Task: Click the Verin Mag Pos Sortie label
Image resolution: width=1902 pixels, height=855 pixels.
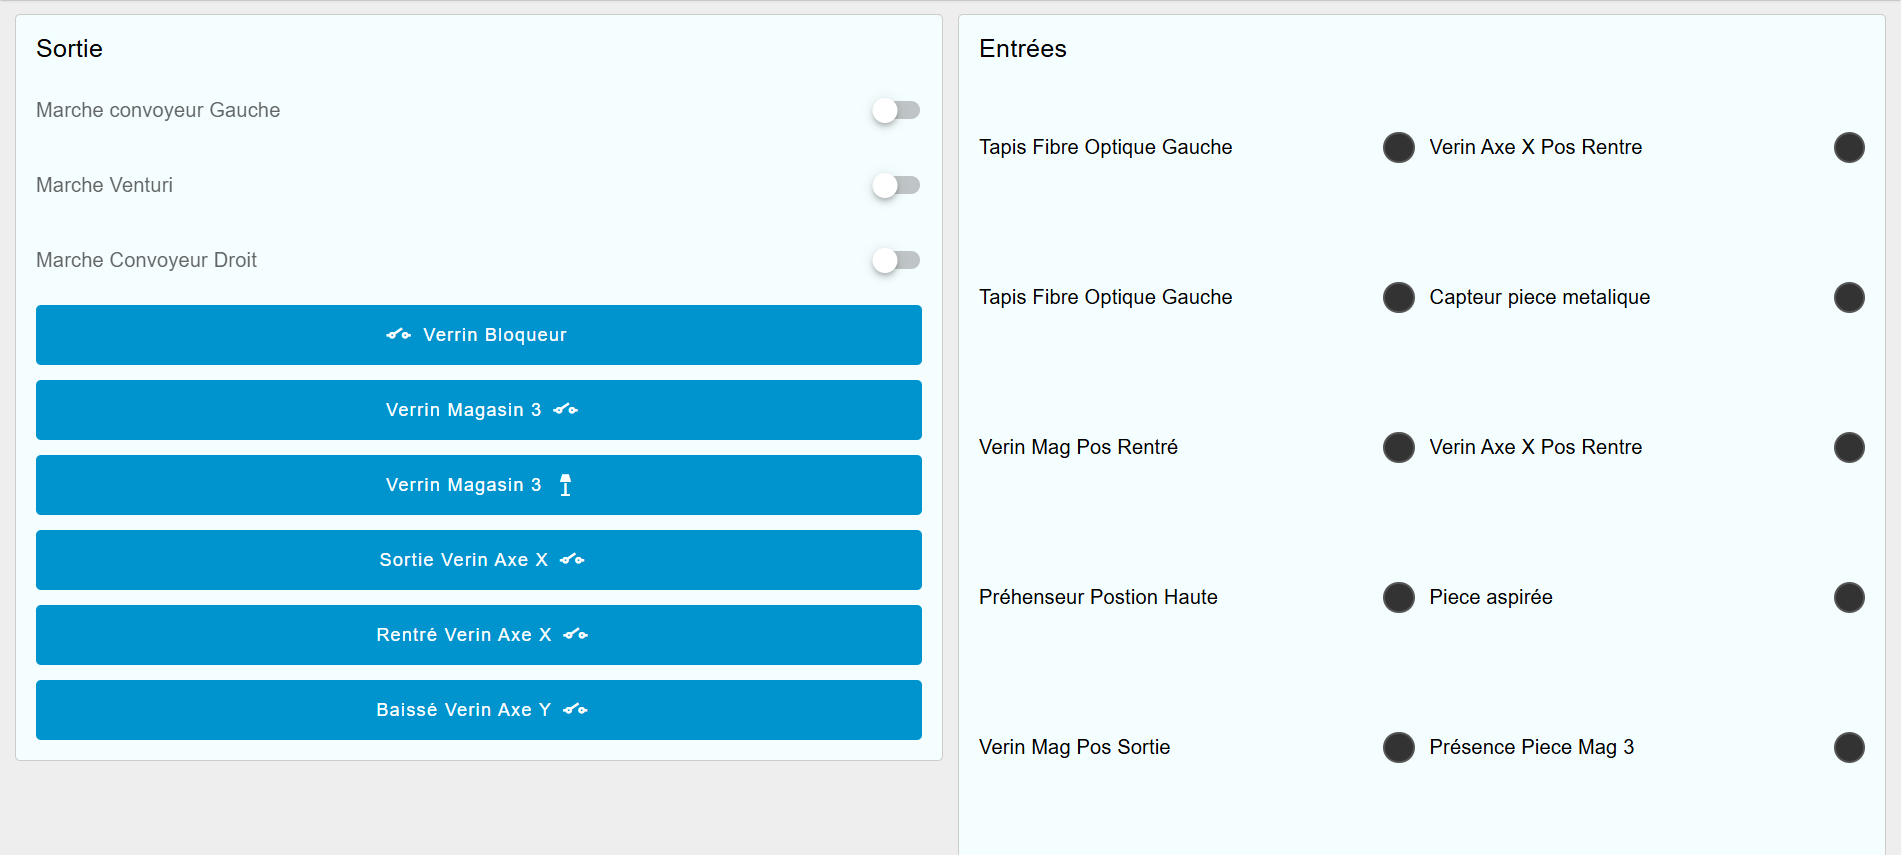Action: (1074, 747)
